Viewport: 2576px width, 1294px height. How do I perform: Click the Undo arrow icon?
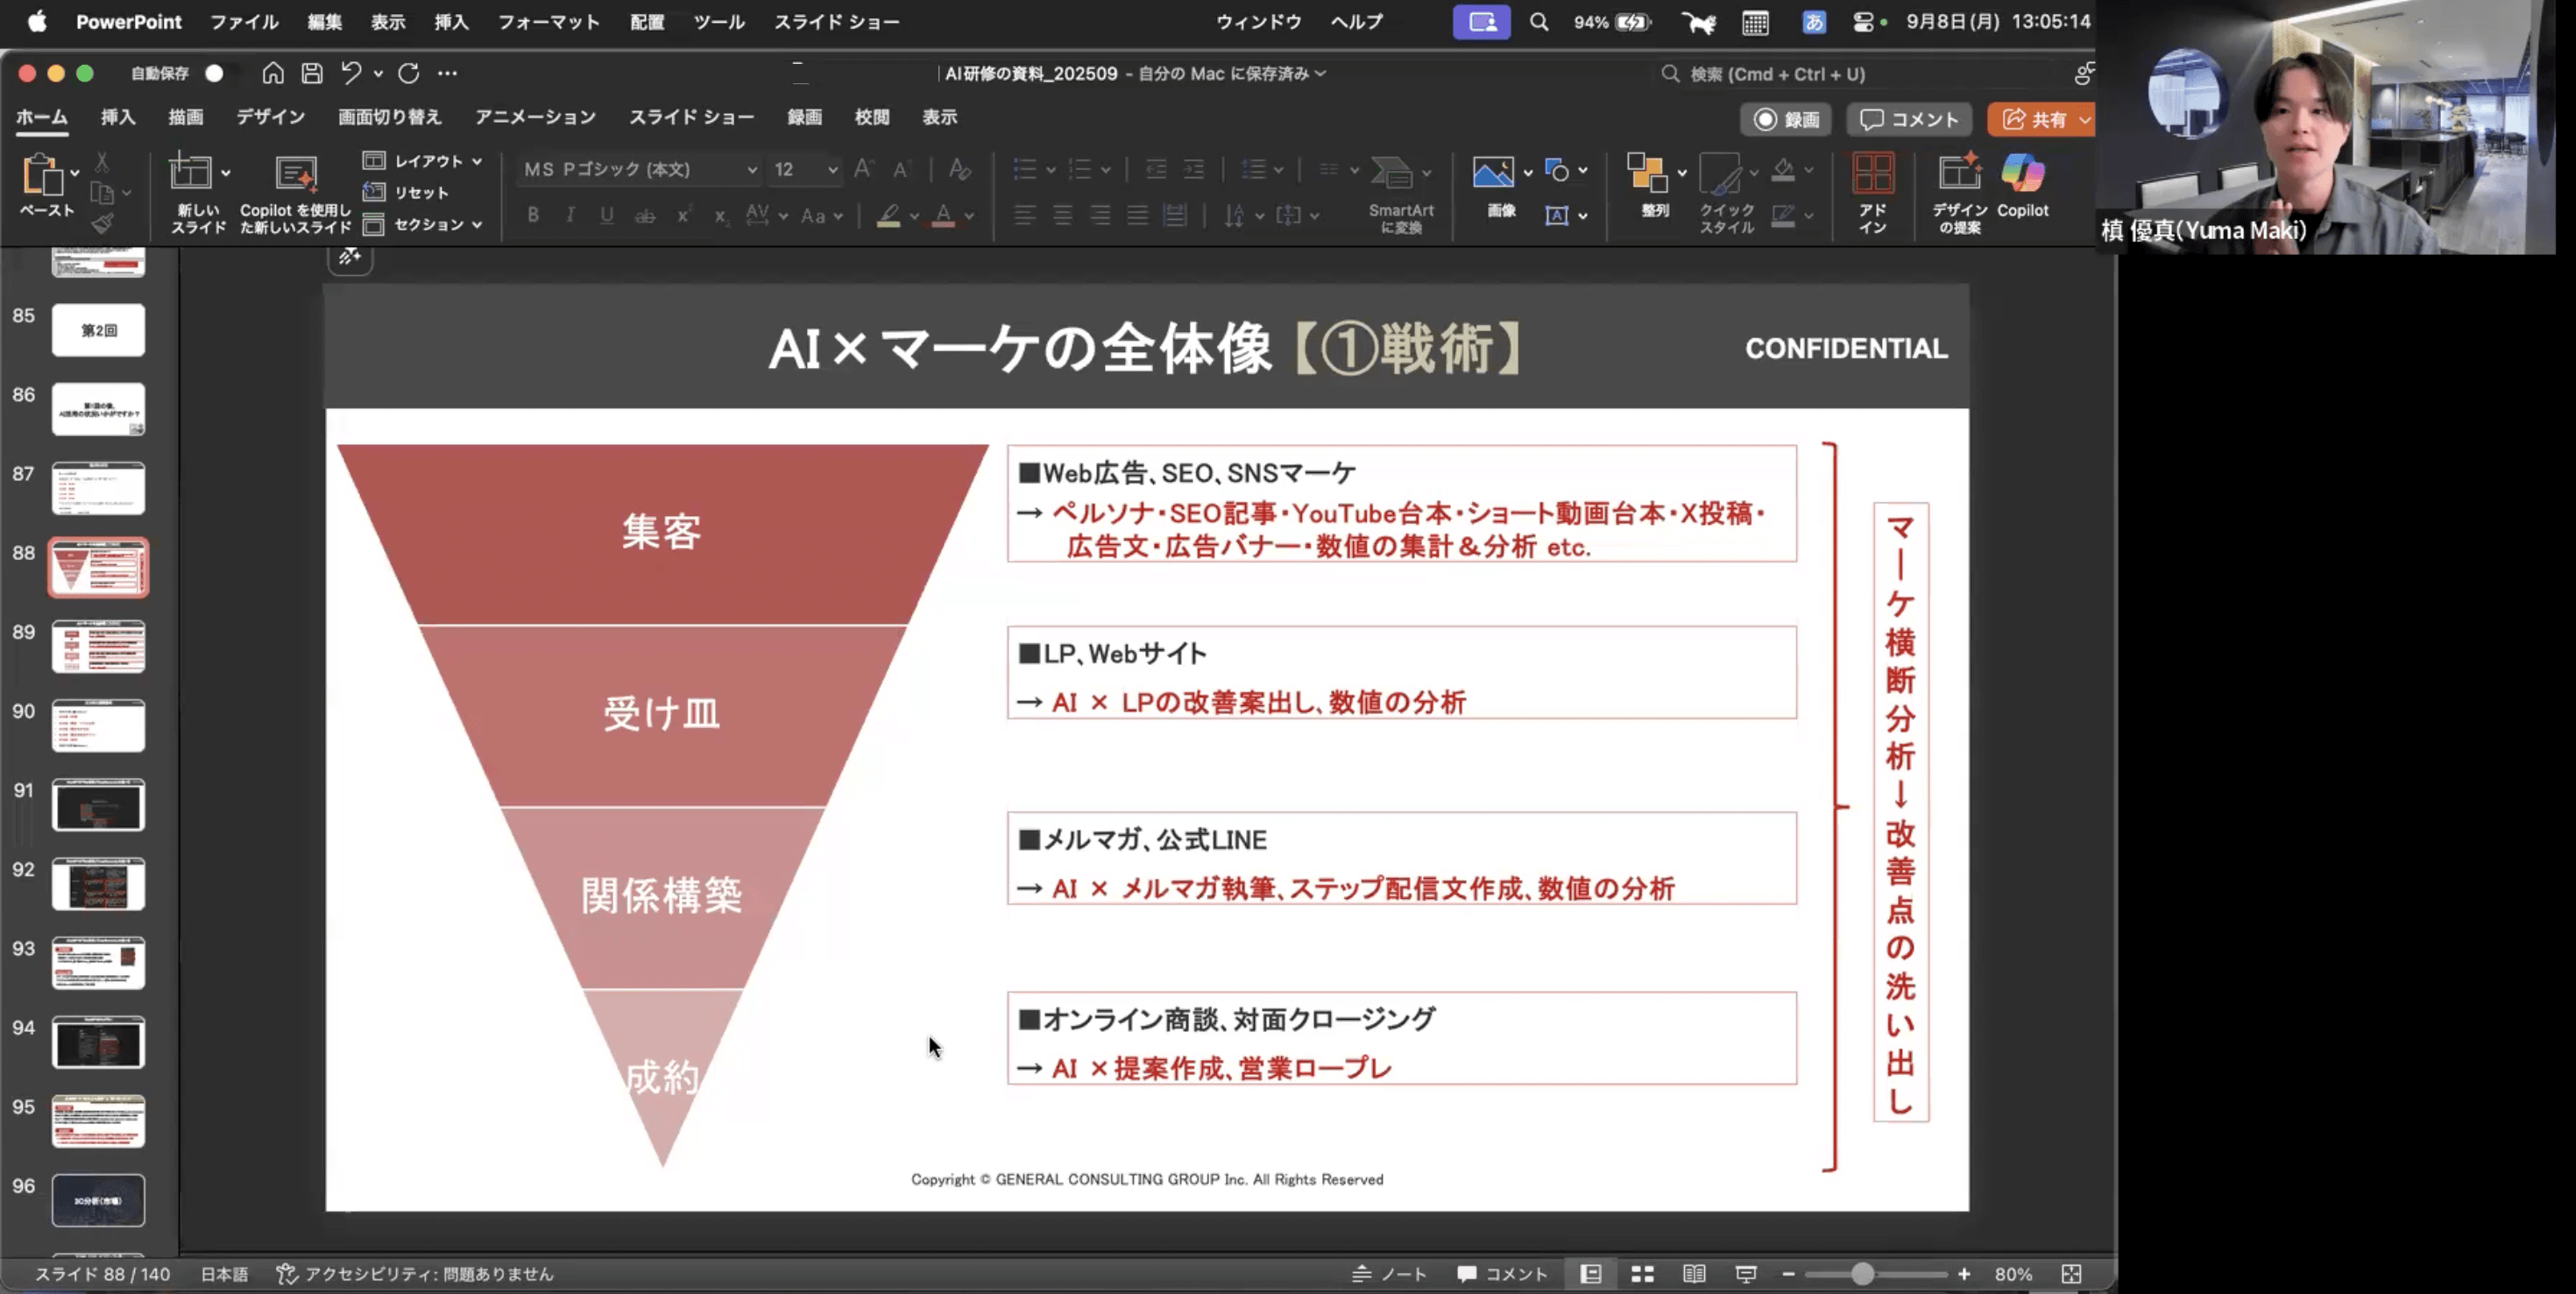350,73
